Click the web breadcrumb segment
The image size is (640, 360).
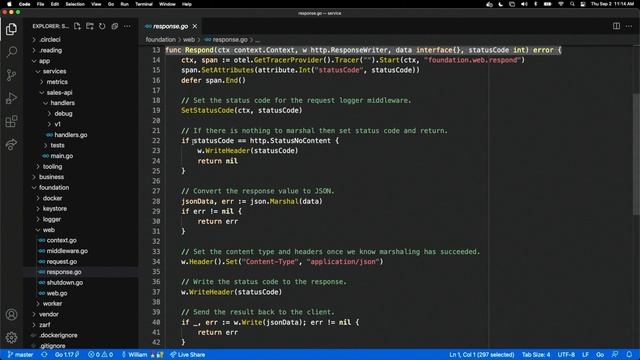pos(189,40)
